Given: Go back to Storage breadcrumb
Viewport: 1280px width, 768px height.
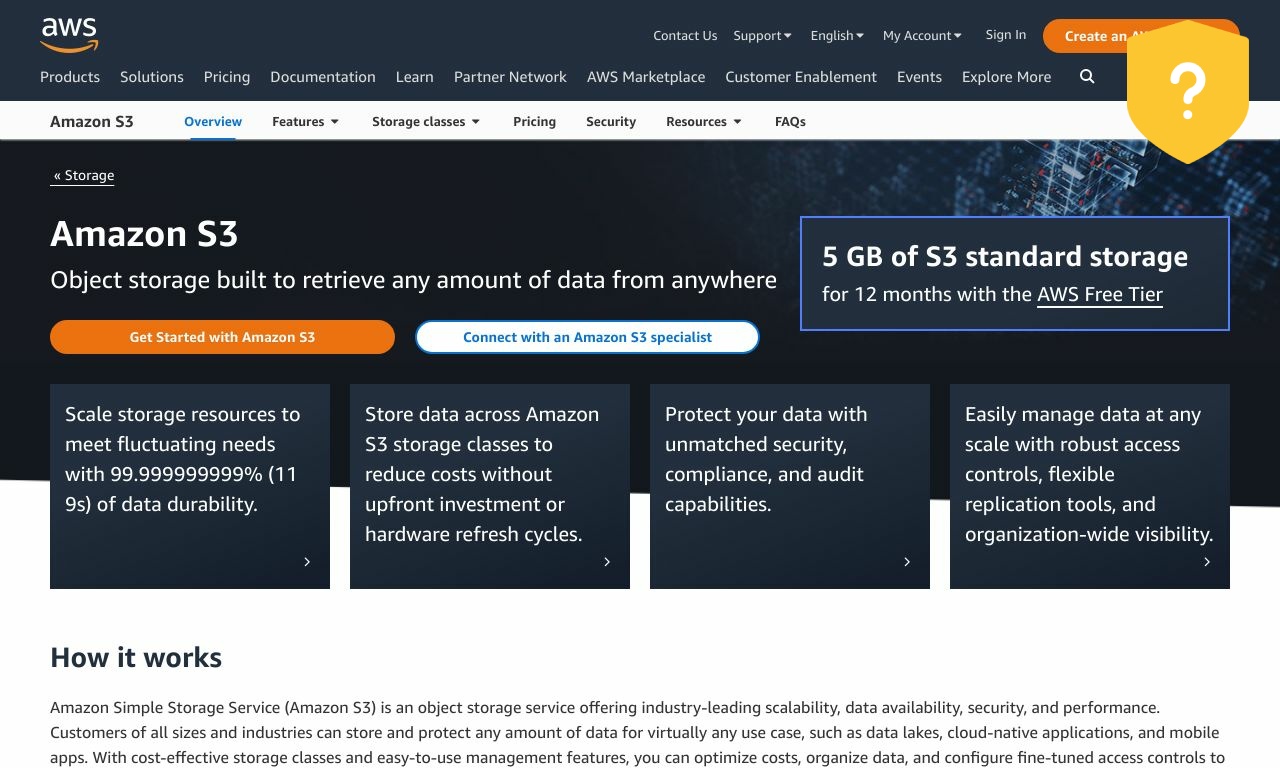Looking at the screenshot, I should click(84, 175).
